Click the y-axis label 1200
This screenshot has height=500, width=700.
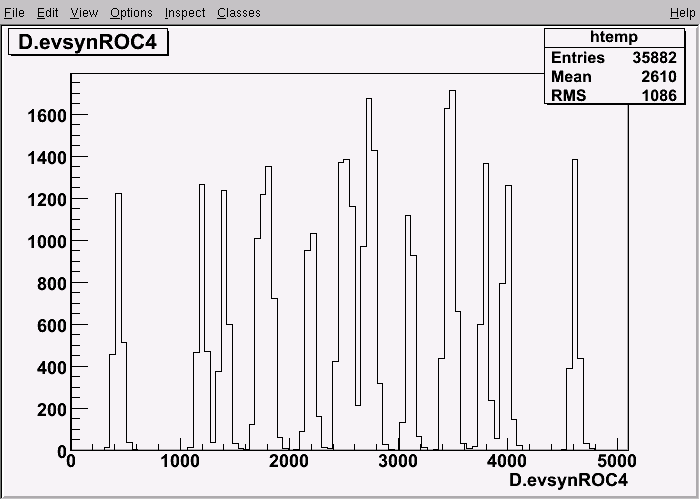(x=47, y=200)
